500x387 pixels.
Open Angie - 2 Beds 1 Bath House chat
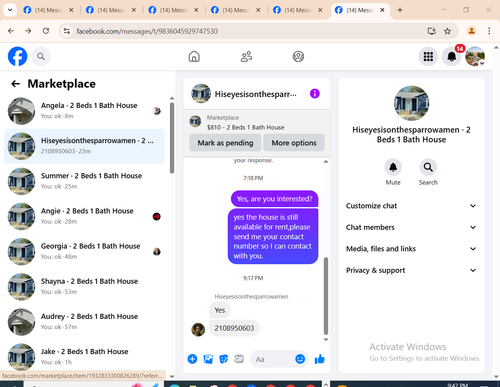click(84, 216)
